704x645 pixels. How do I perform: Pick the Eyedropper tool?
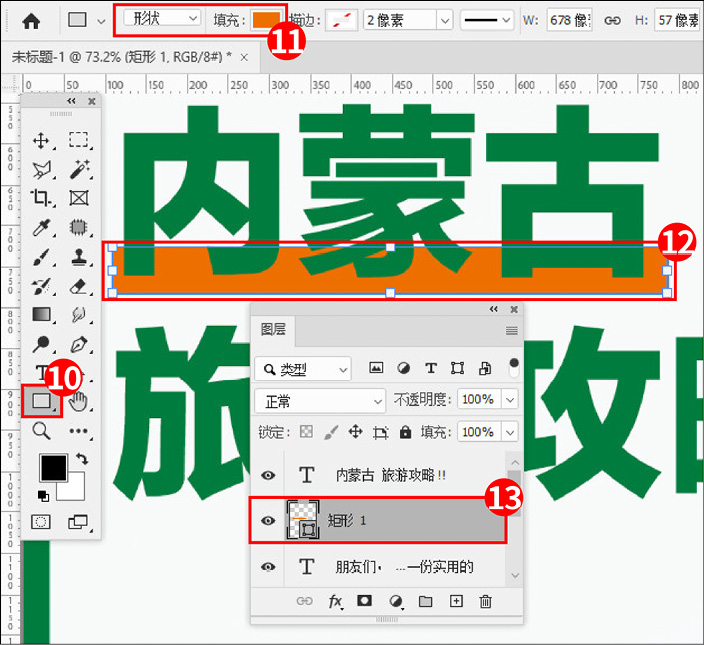point(42,228)
